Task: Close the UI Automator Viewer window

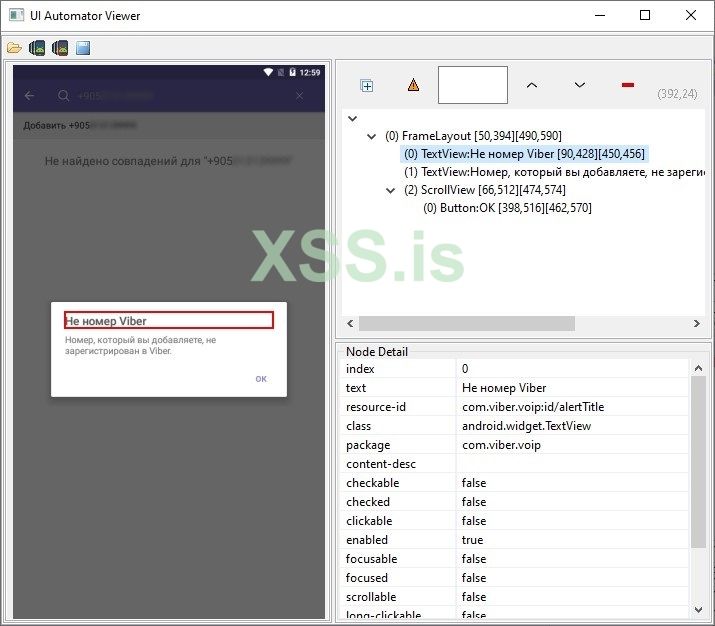Action: pyautogui.click(x=691, y=15)
